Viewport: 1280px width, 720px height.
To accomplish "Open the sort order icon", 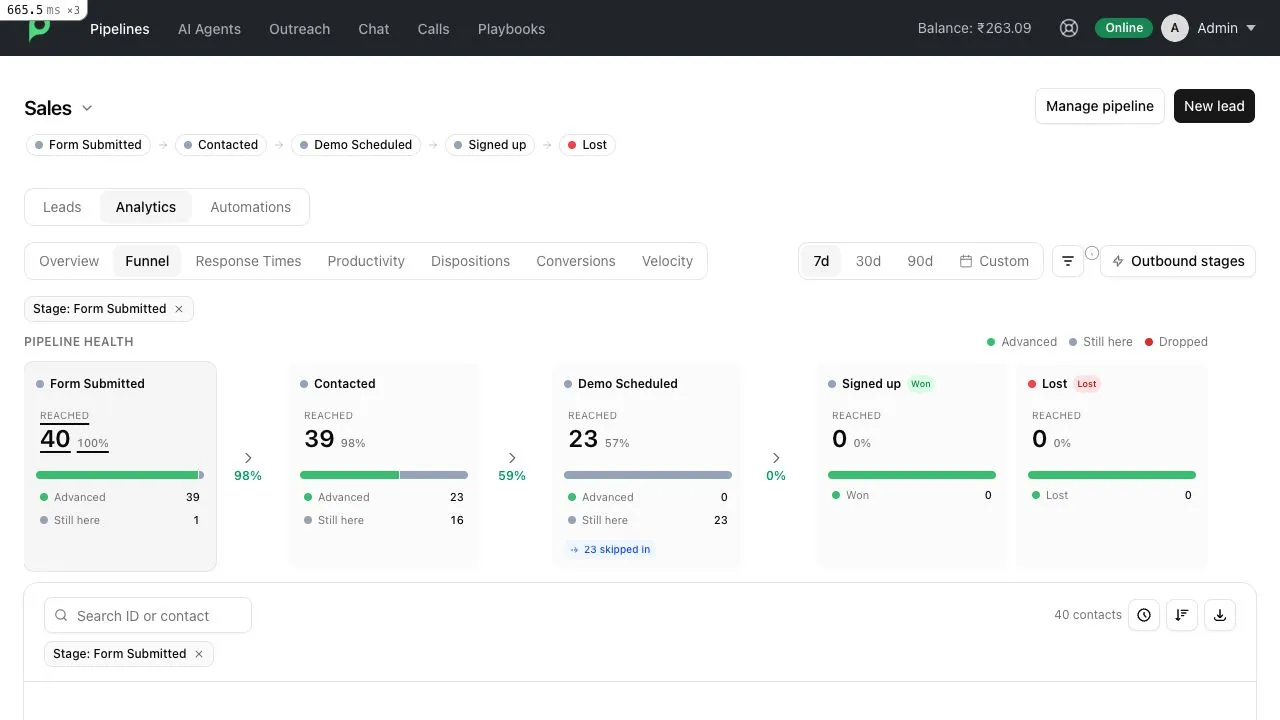I will [x=1182, y=615].
